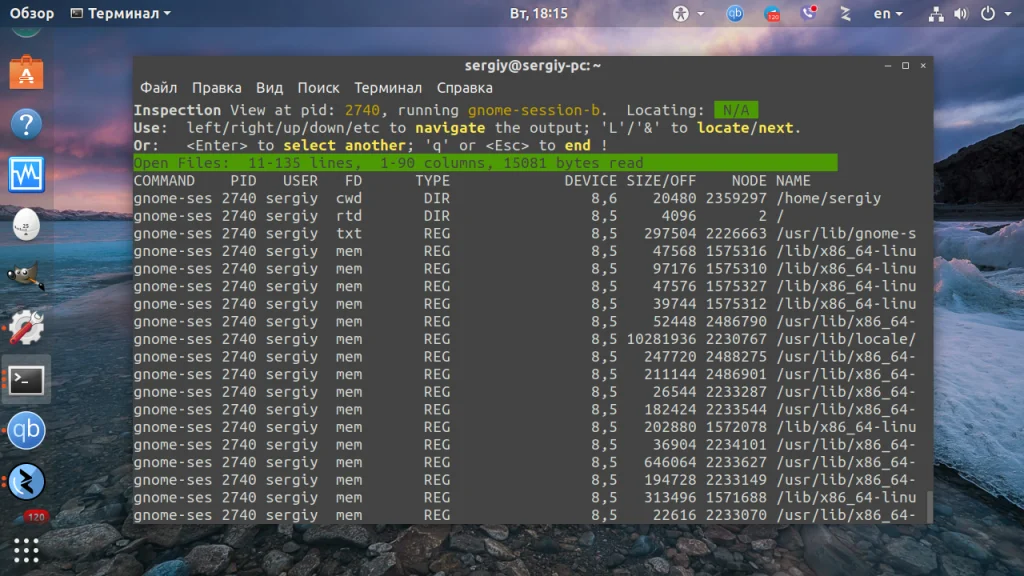Click the terminal vertical scrollbar
This screenshot has height=576, width=1024.
pos(929,507)
